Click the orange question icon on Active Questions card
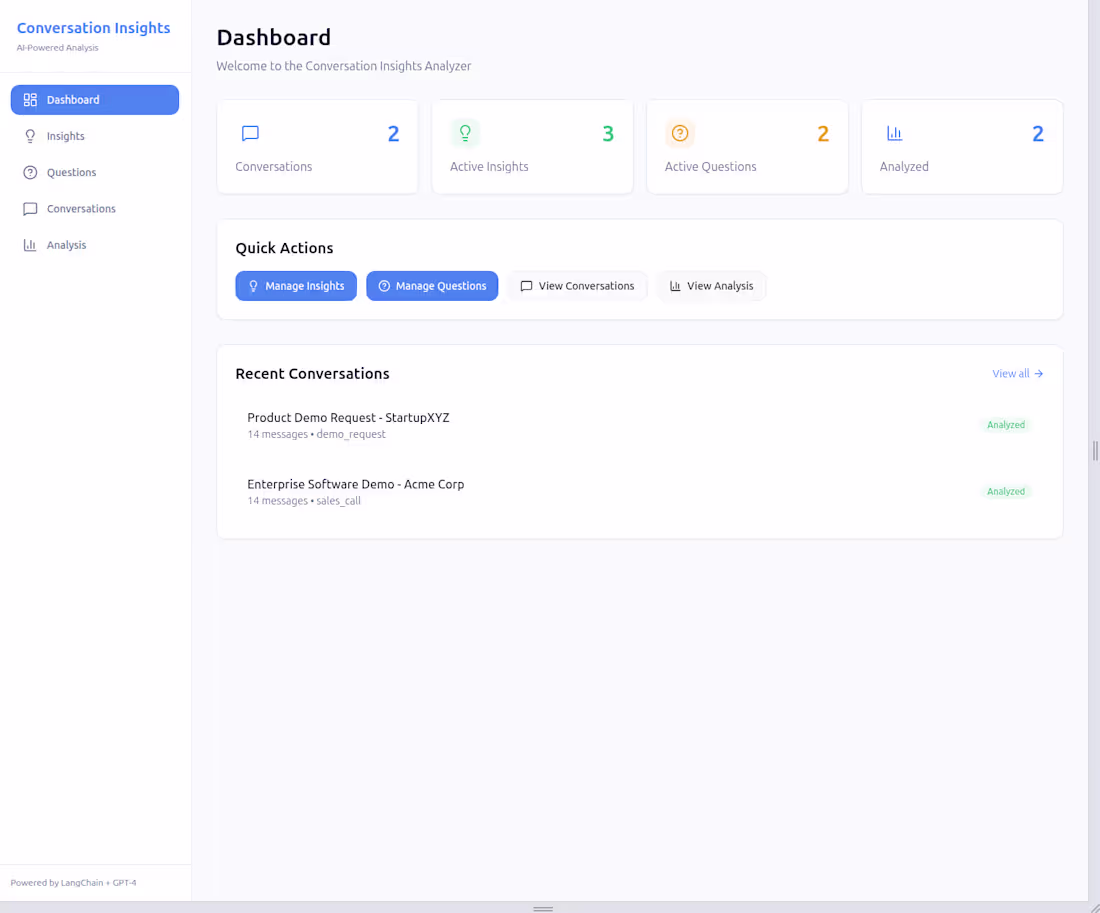The height and width of the screenshot is (913, 1100). [x=680, y=132]
